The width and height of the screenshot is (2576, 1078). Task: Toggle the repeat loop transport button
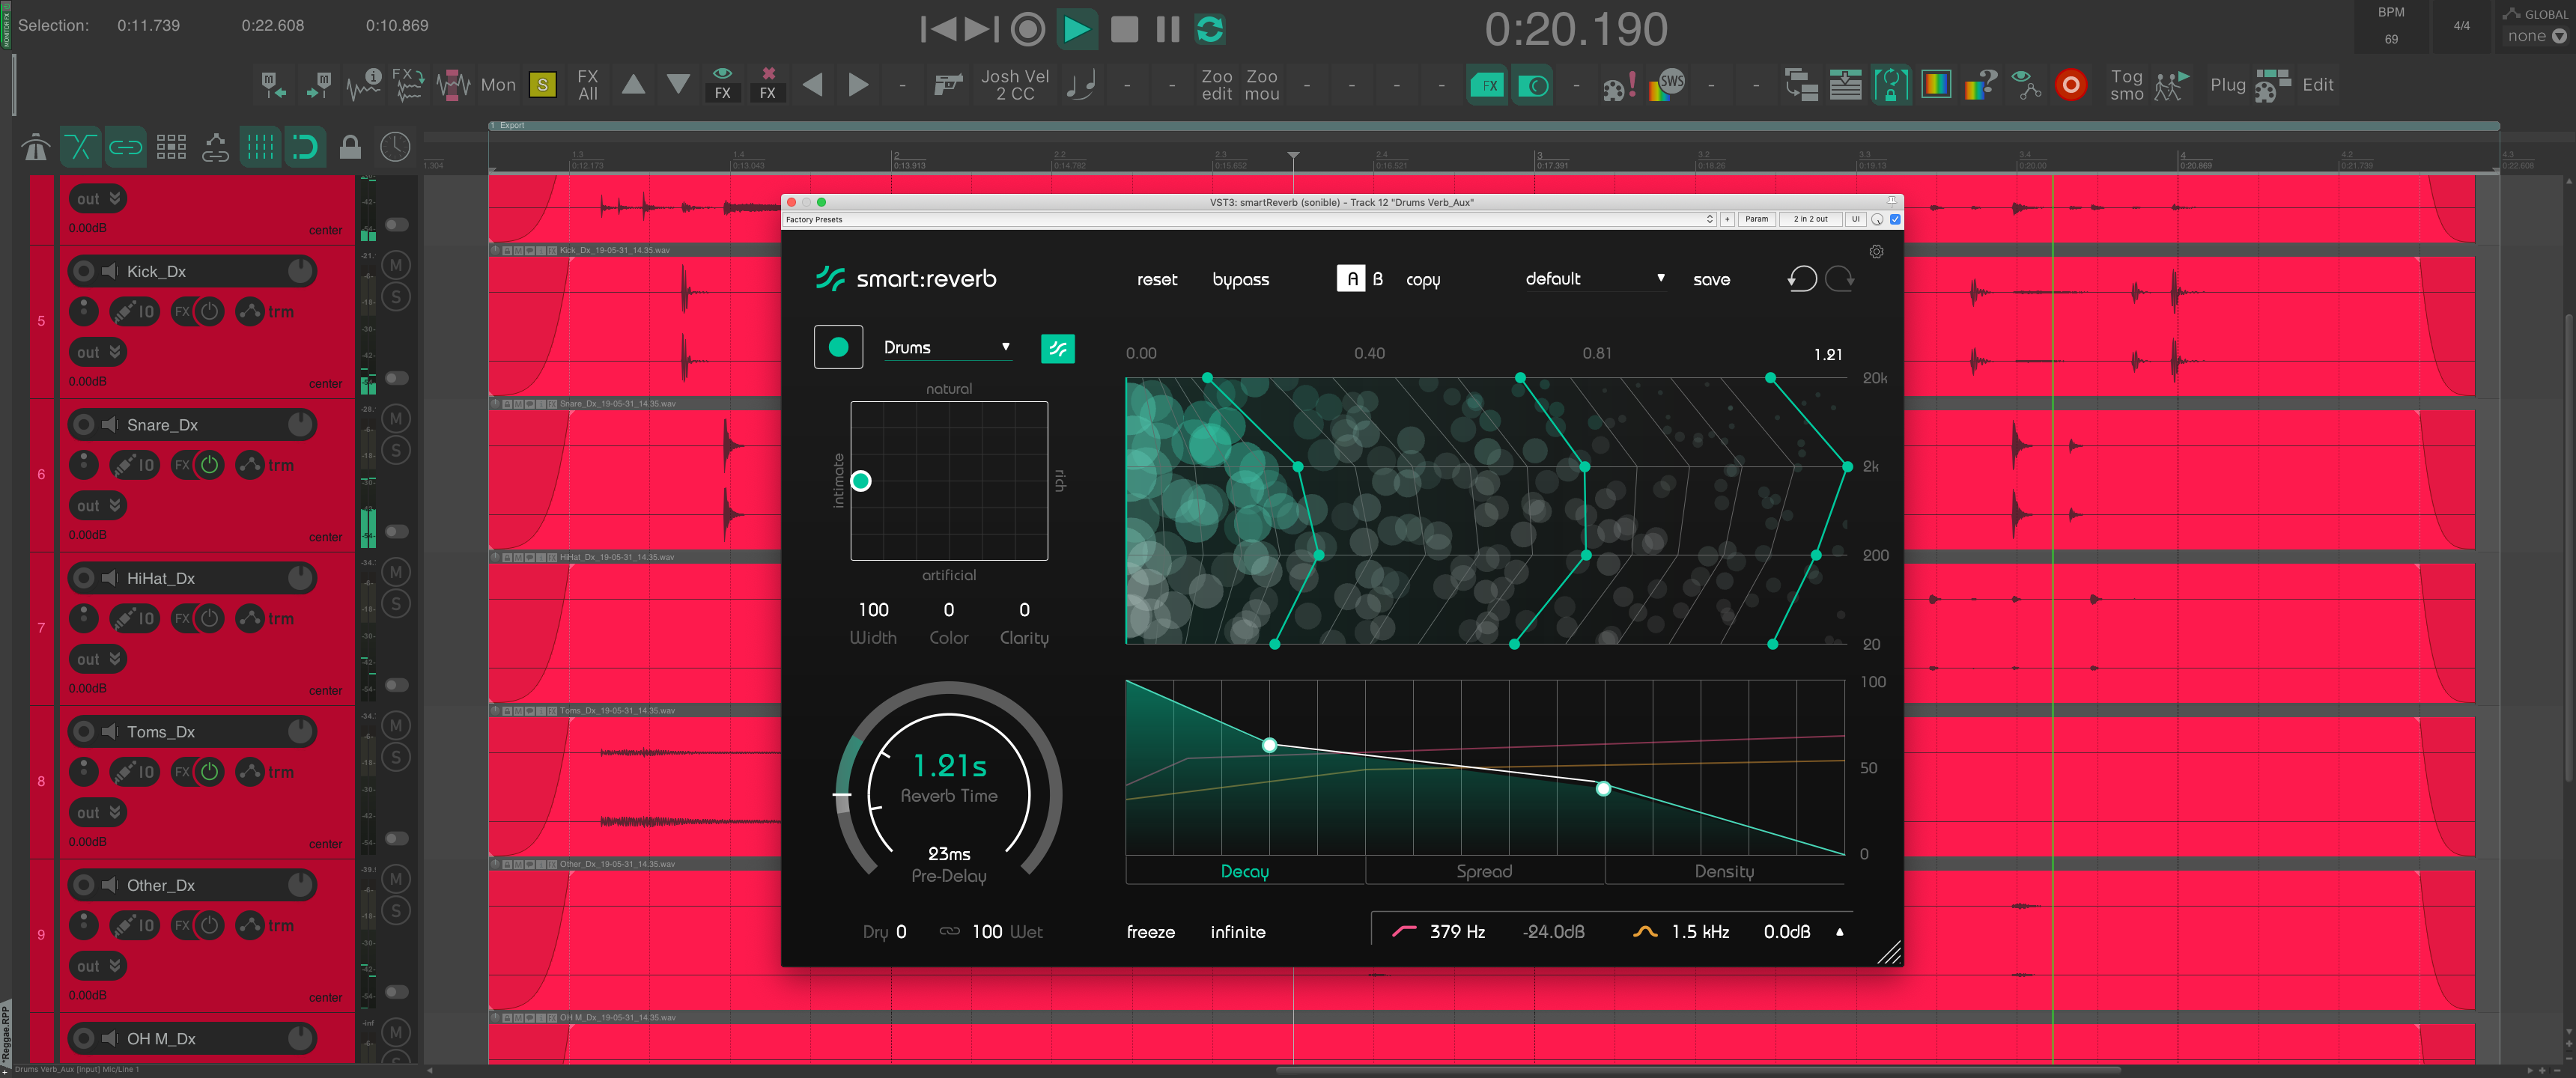tap(1210, 29)
